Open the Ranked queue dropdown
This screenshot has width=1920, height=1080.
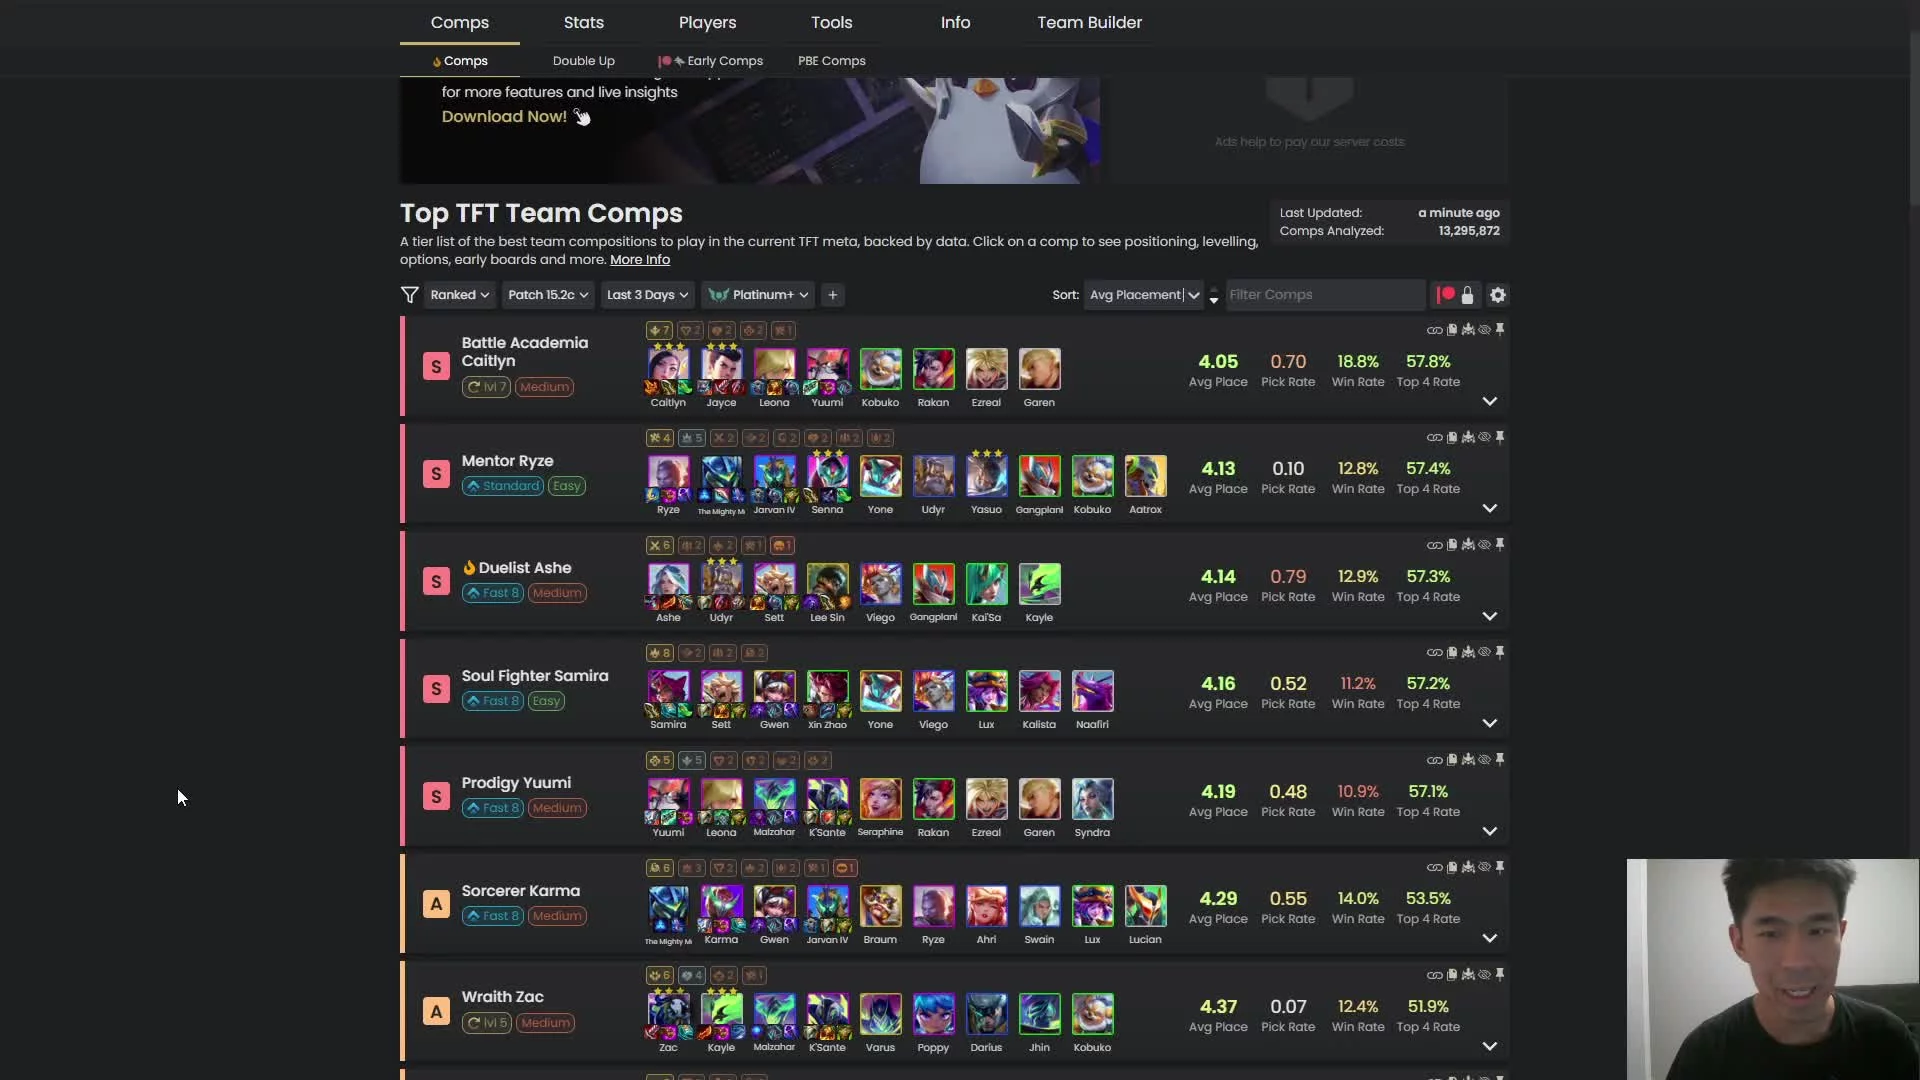pos(459,295)
